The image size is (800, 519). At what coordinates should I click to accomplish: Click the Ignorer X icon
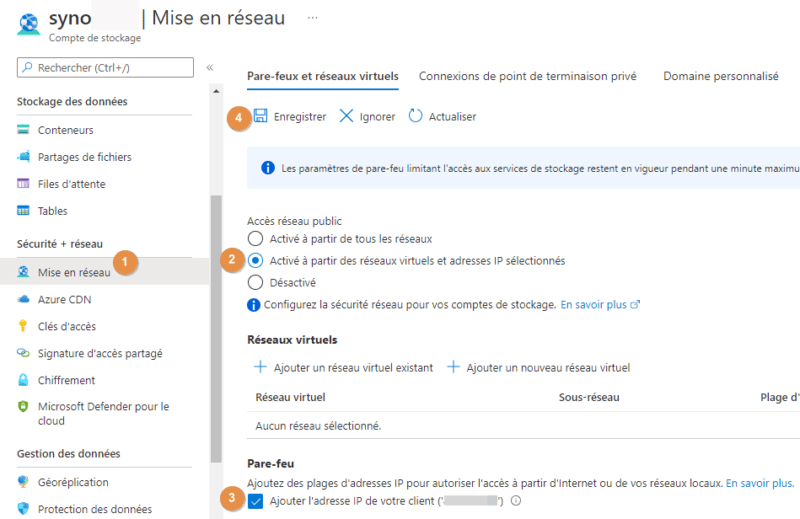346,116
